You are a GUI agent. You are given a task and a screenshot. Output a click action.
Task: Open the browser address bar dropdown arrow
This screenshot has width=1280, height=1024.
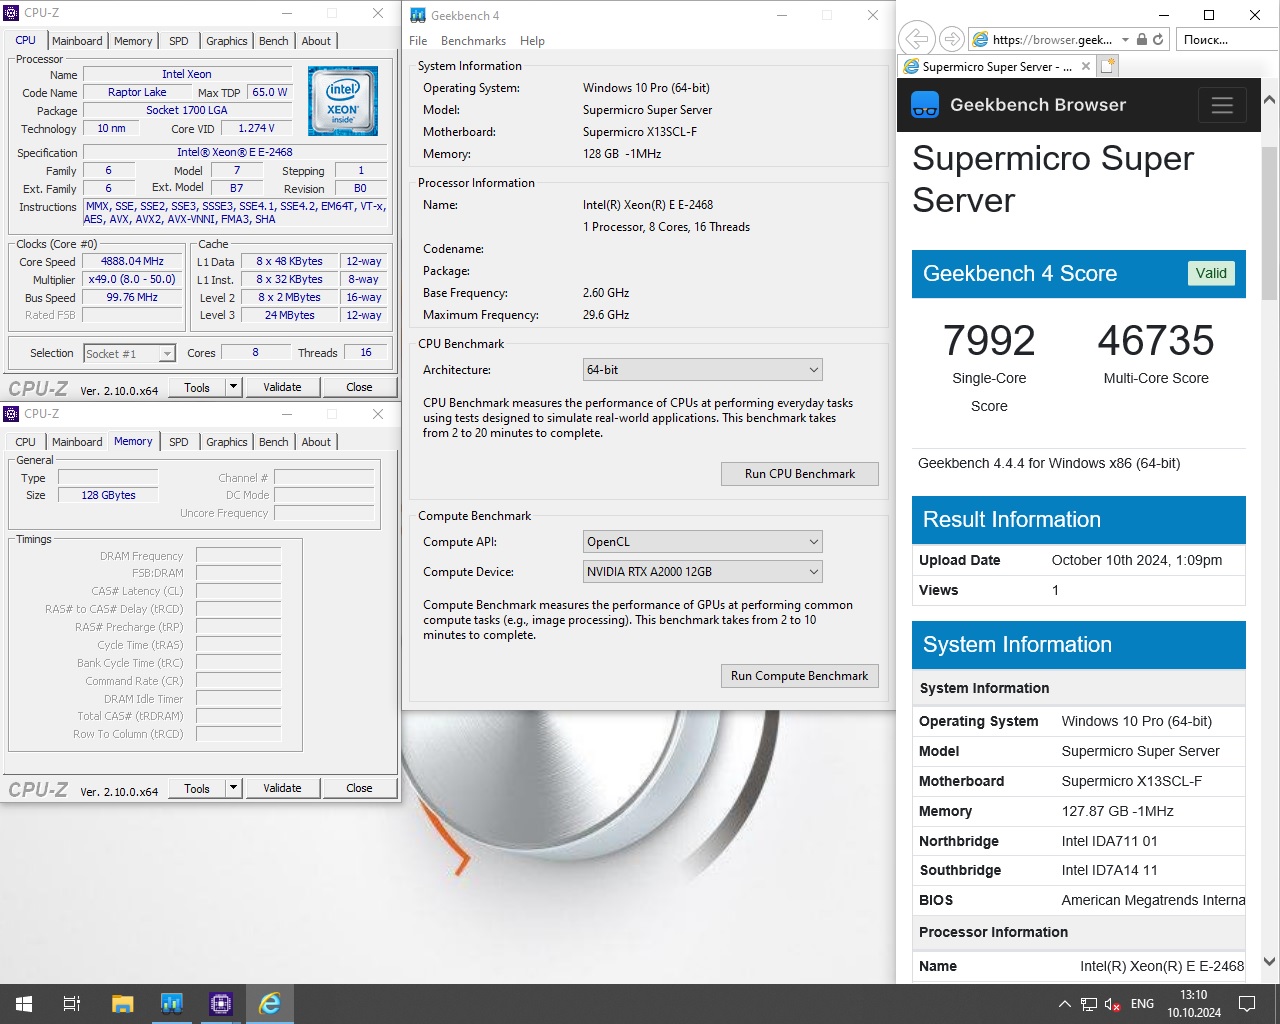[1126, 40]
